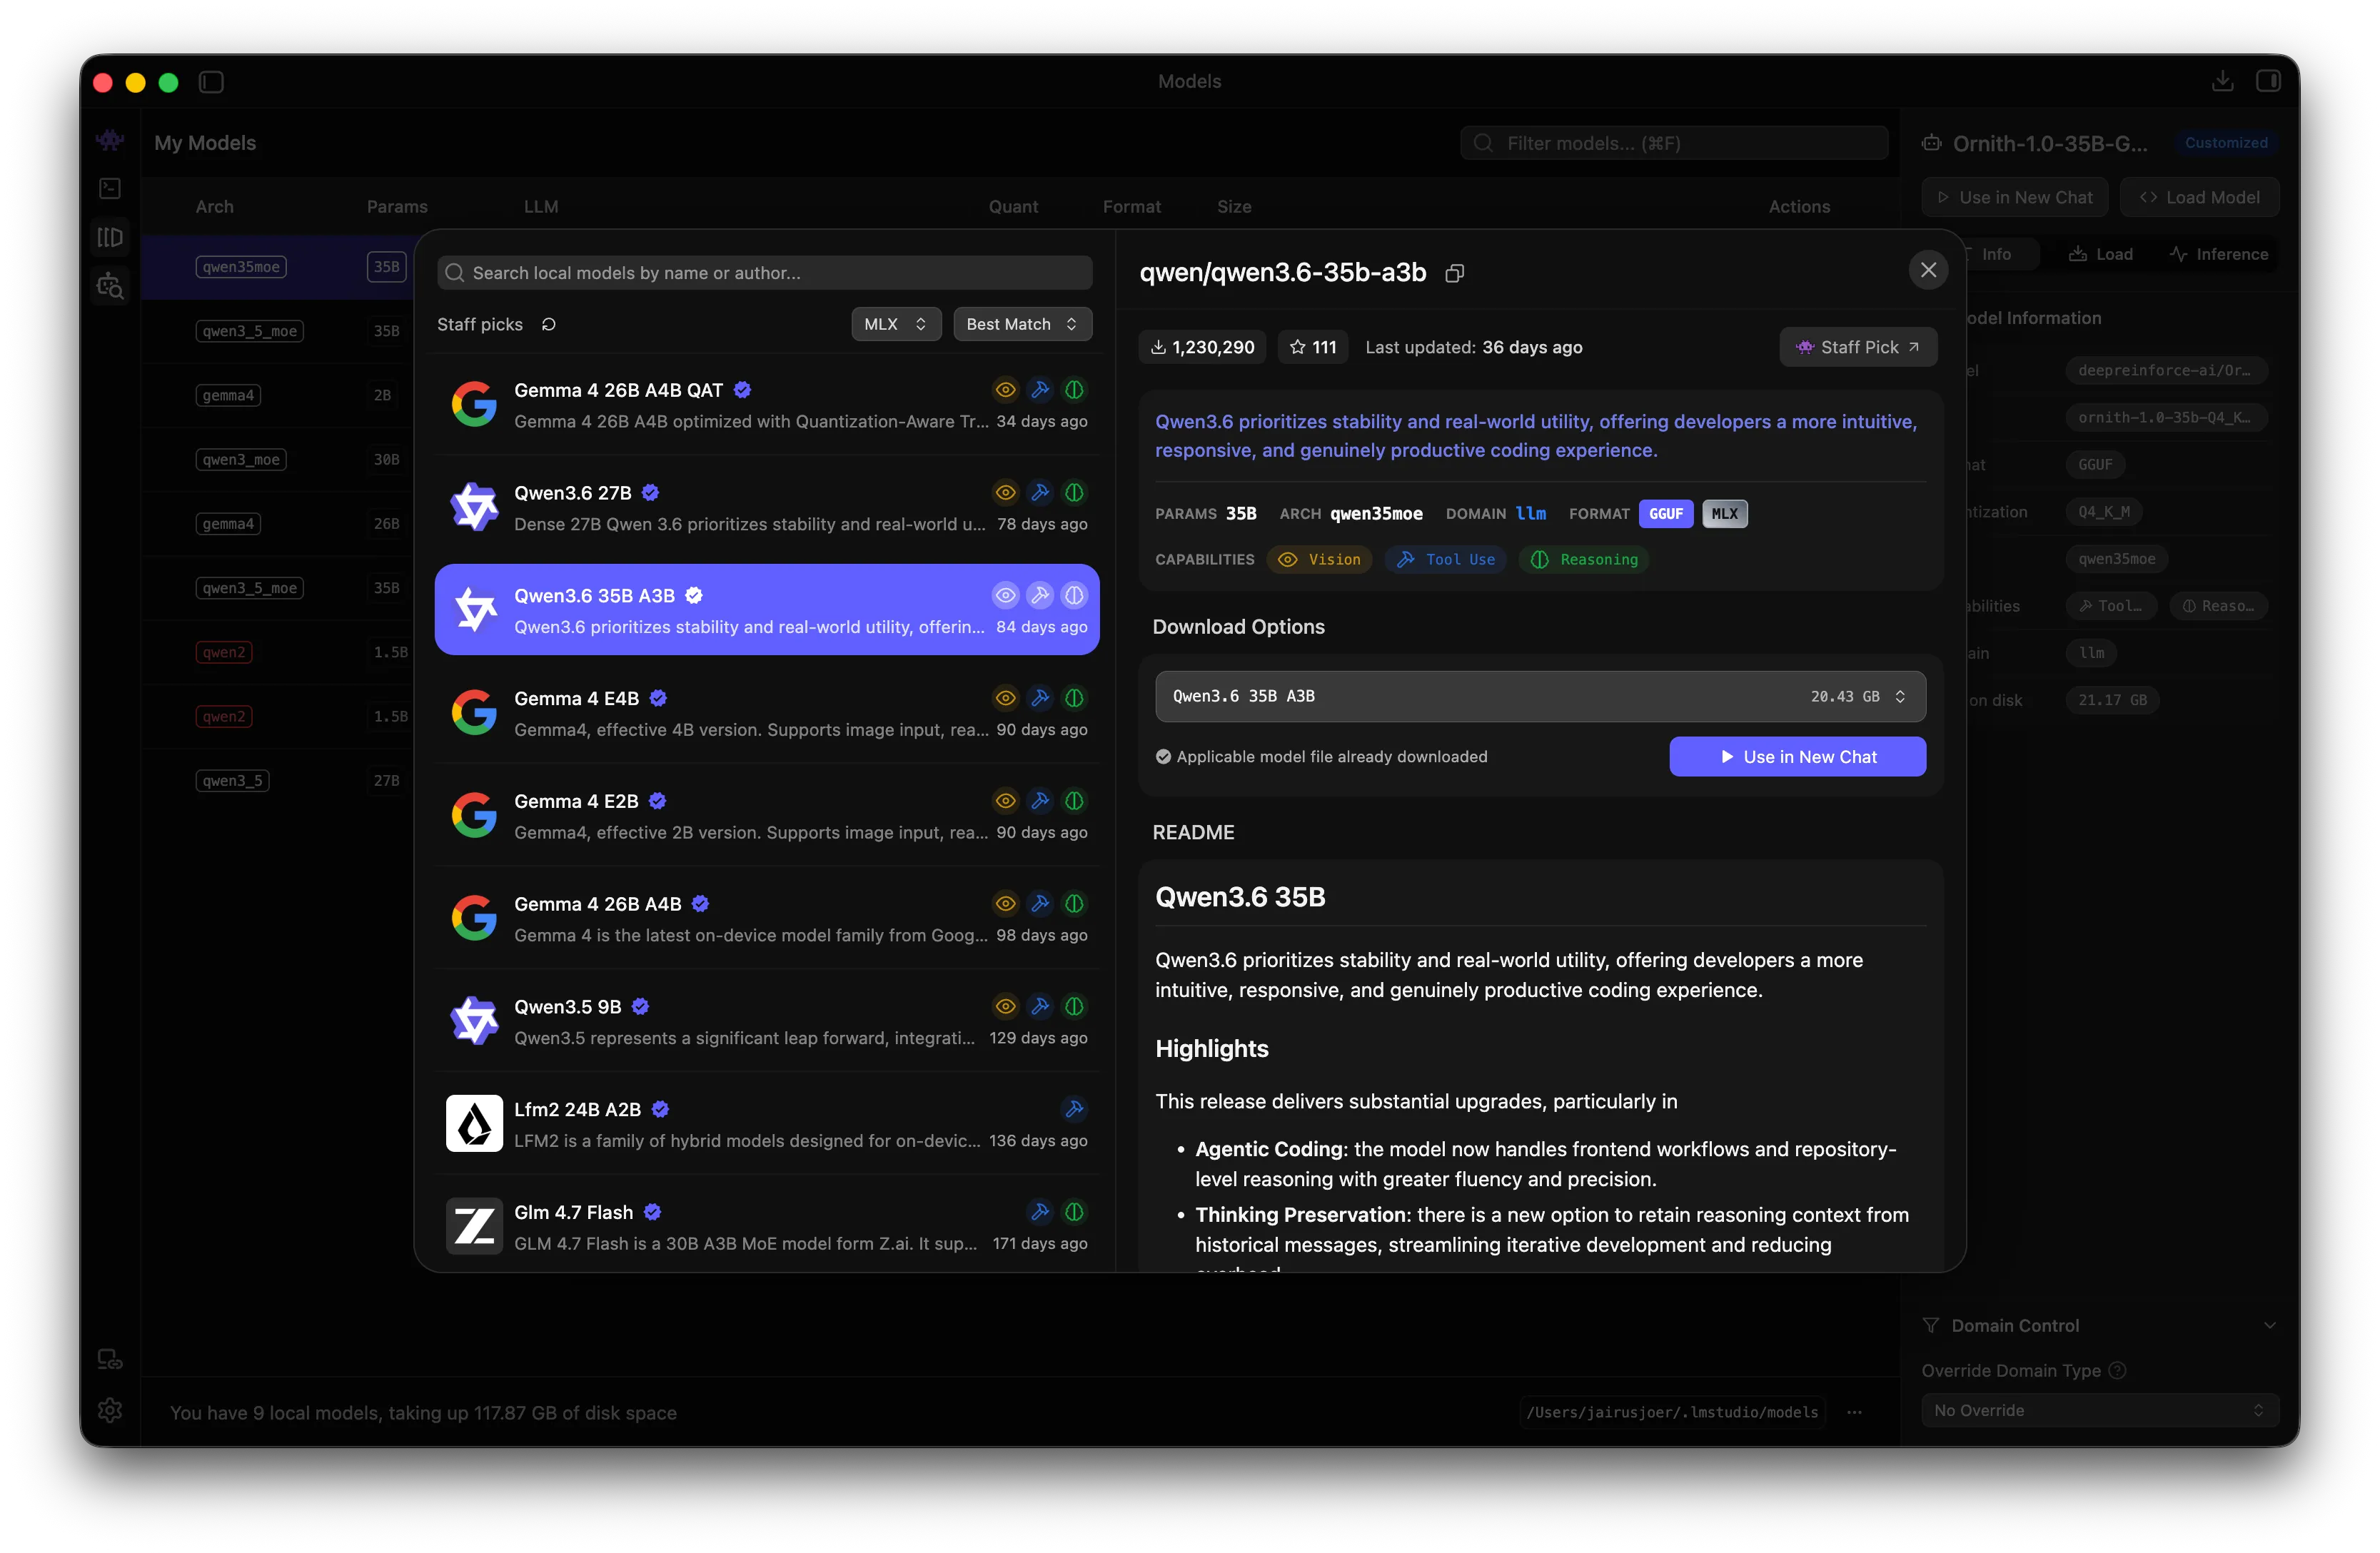
Task: Open the MLX format filter dropdown
Action: point(896,324)
